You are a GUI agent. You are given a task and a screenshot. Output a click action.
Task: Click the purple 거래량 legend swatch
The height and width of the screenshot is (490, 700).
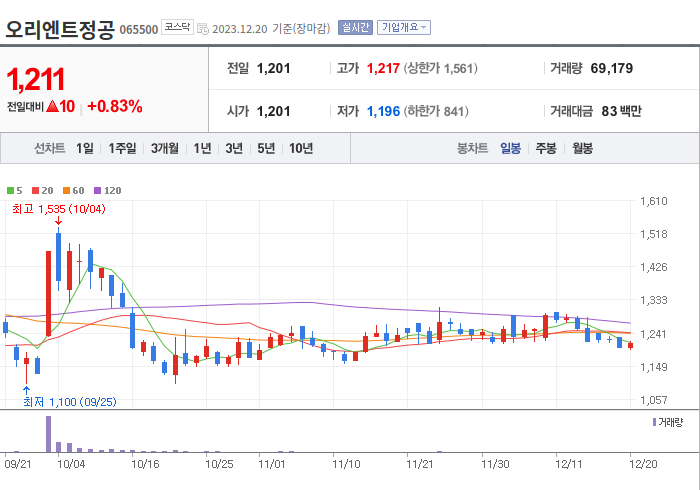654,422
